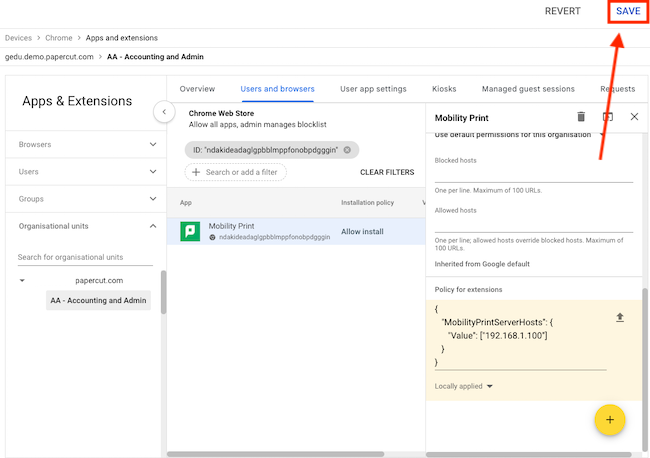Click the details panel vertical scrollbar
Screen dimensions: 650x458
tap(645, 369)
